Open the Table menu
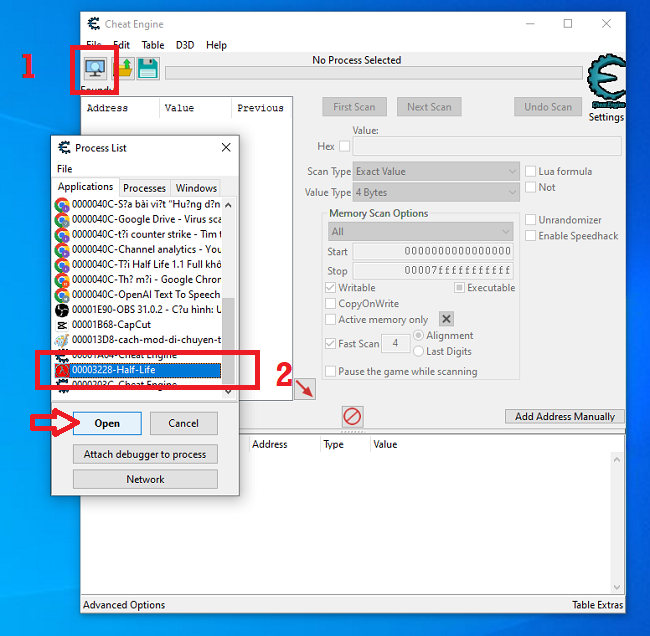The image size is (650, 636). click(x=153, y=45)
